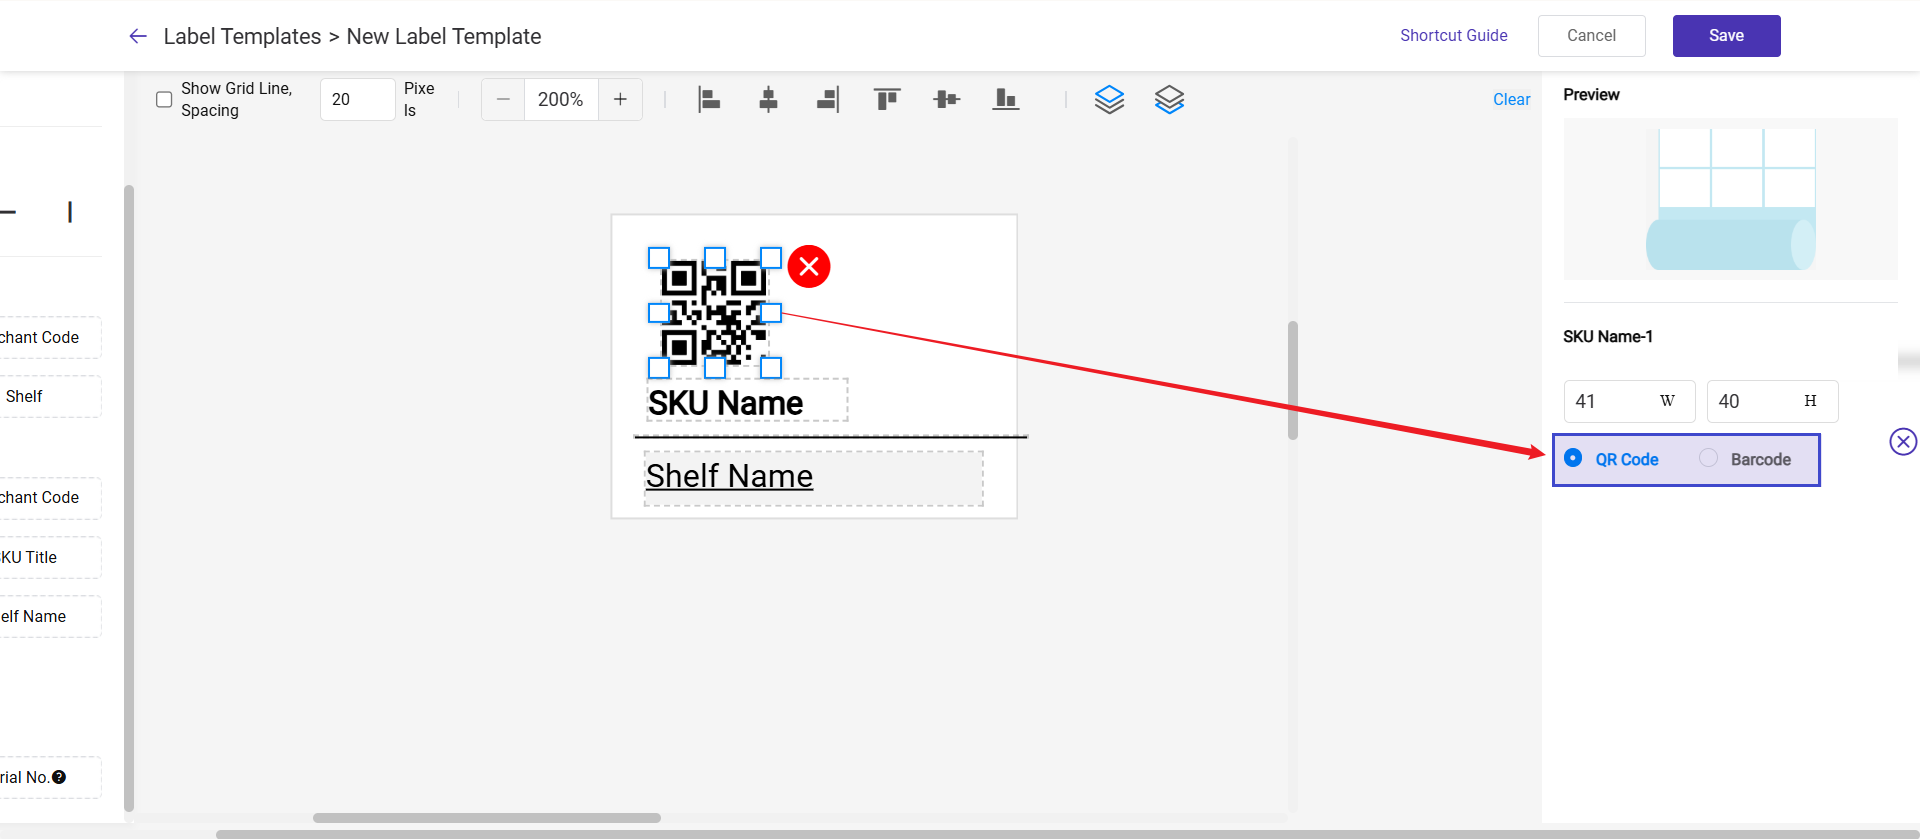Enable the Show Grid Line checkbox
1920x839 pixels.
(x=164, y=99)
